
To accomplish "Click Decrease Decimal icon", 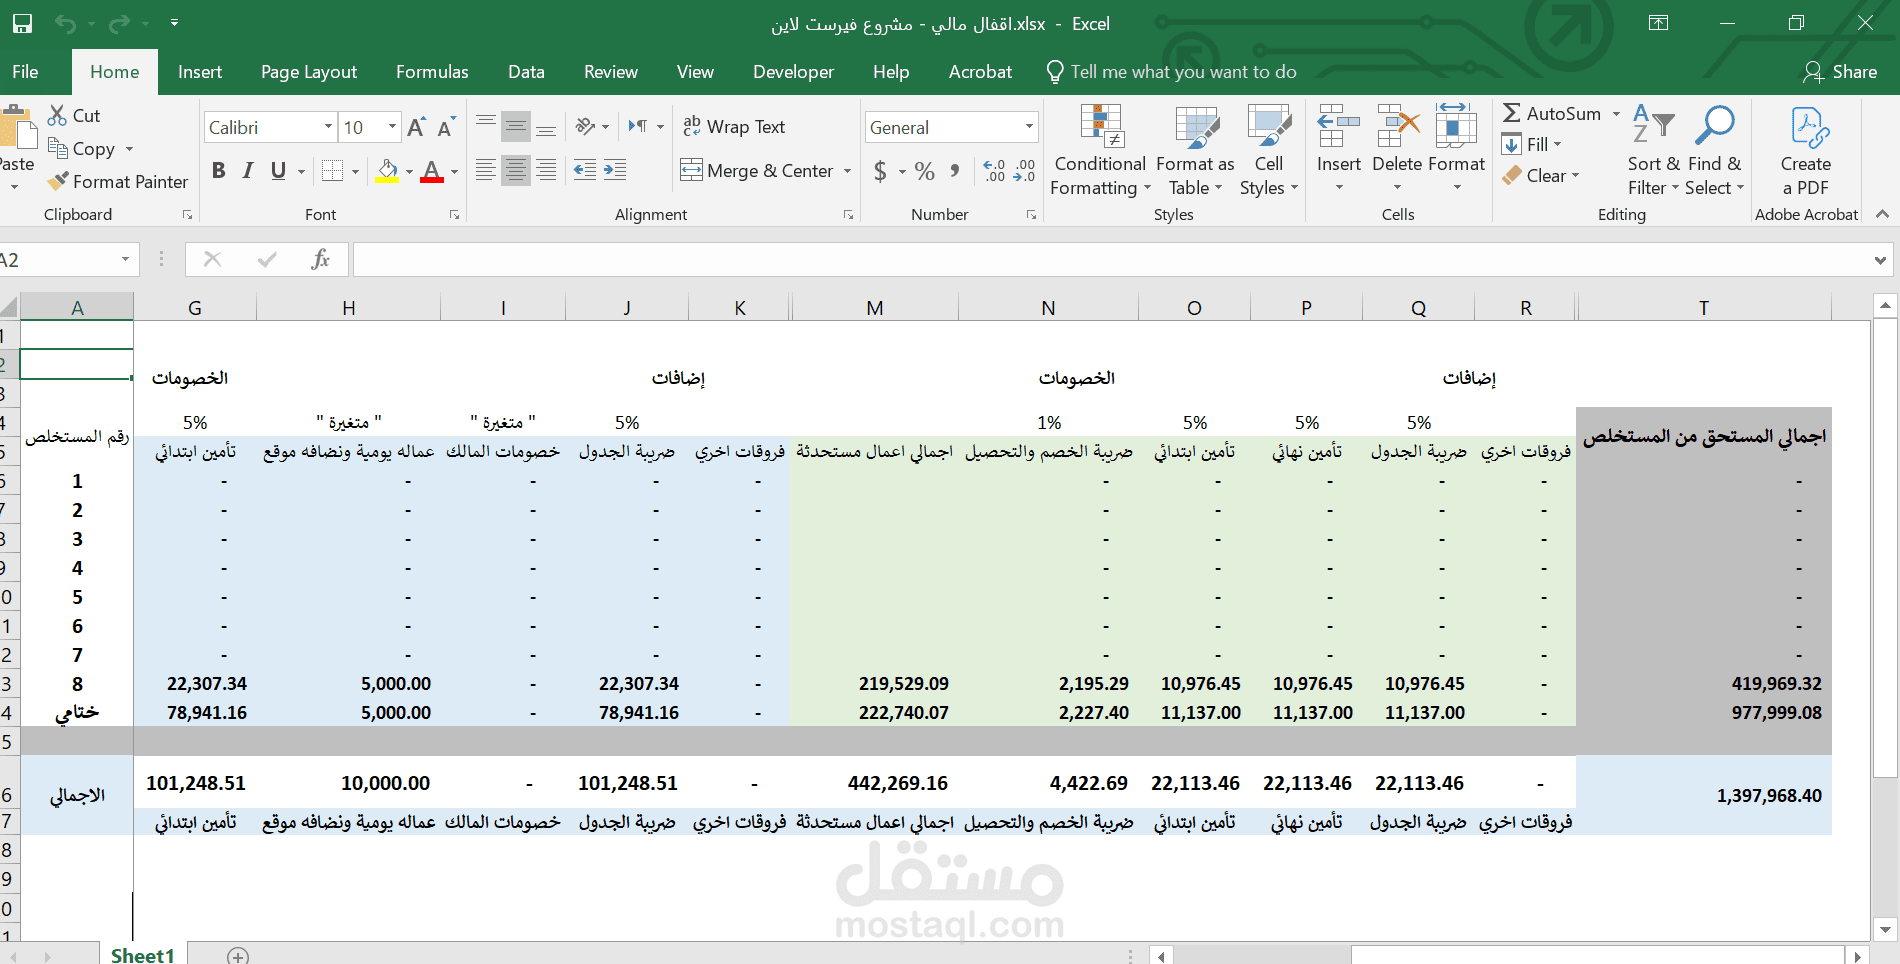I will tap(1024, 171).
